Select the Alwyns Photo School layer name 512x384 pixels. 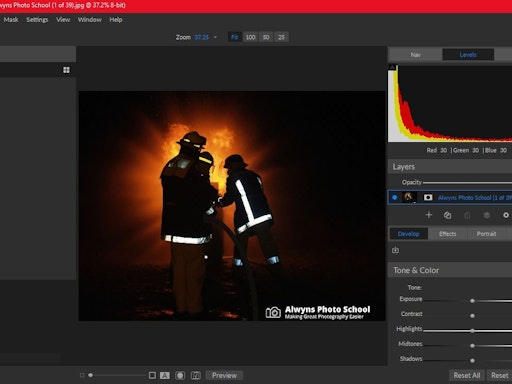[x=475, y=198]
